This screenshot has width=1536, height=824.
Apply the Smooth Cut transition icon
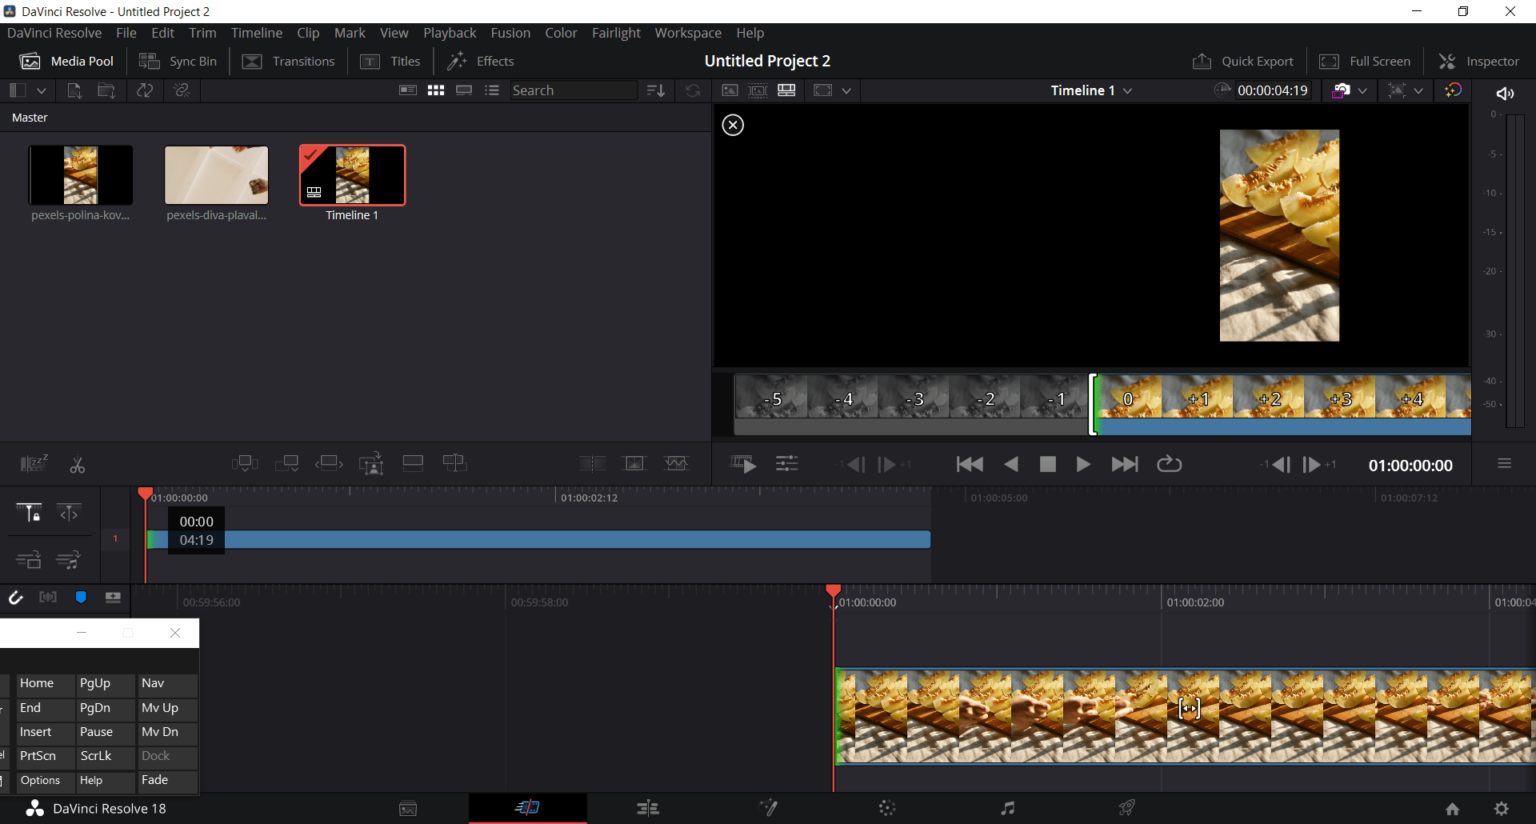pyautogui.click(x=677, y=463)
